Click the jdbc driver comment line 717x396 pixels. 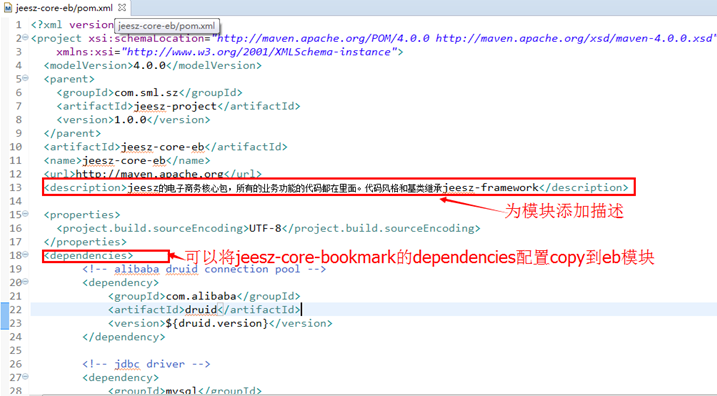coord(146,364)
